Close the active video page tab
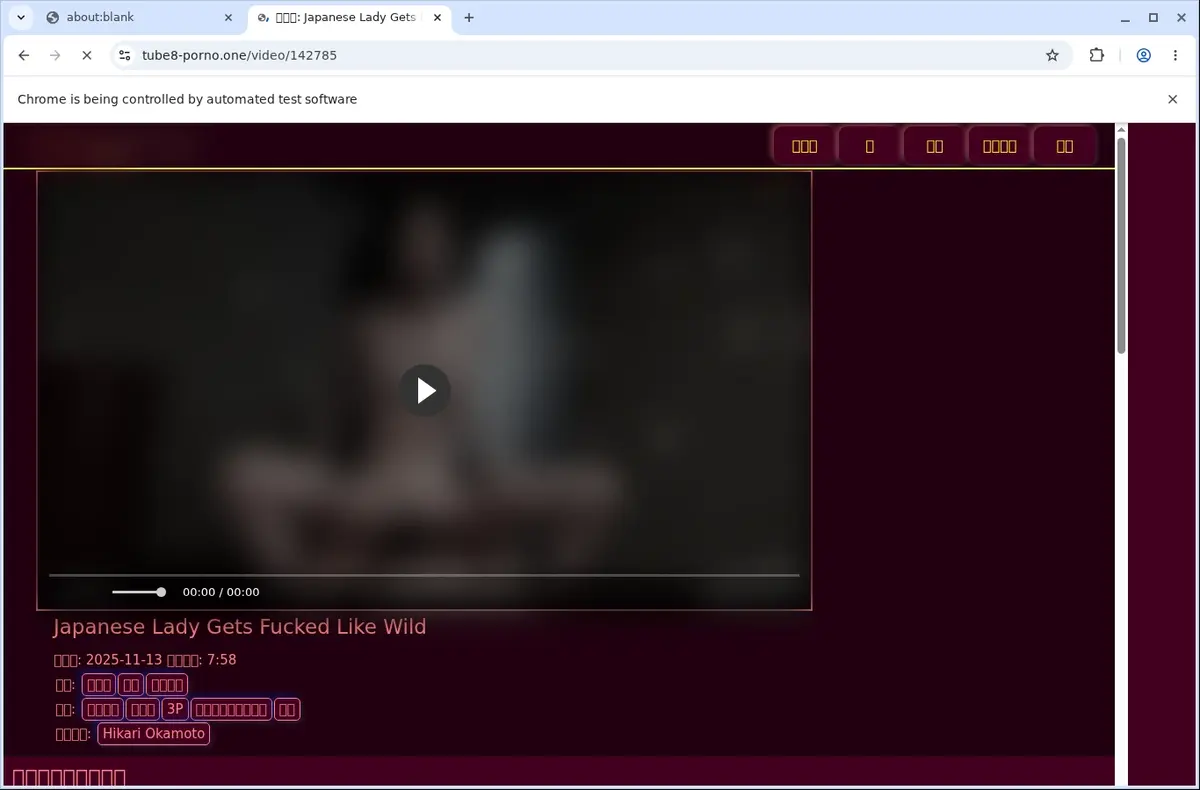 (437, 17)
